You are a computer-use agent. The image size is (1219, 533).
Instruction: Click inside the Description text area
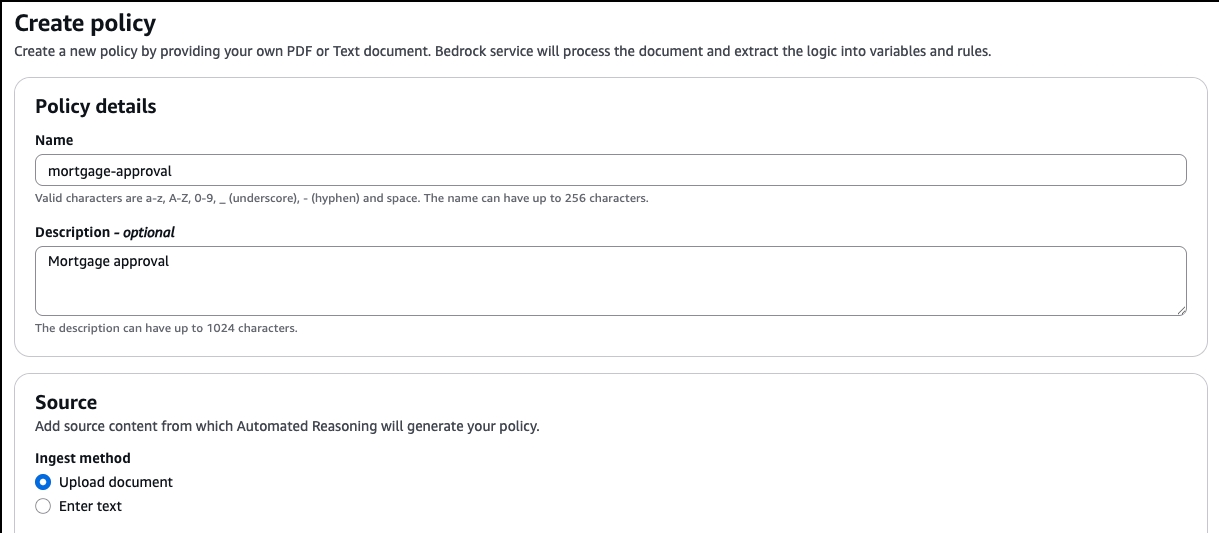coord(610,290)
